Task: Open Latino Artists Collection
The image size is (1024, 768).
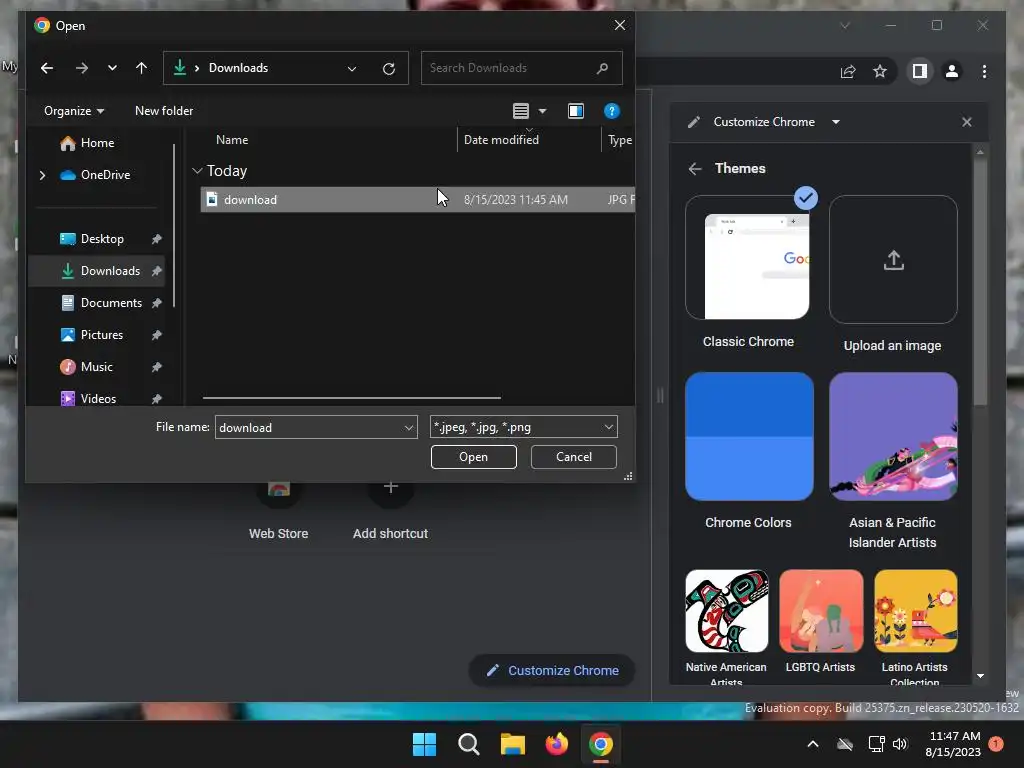Action: pyautogui.click(x=916, y=611)
